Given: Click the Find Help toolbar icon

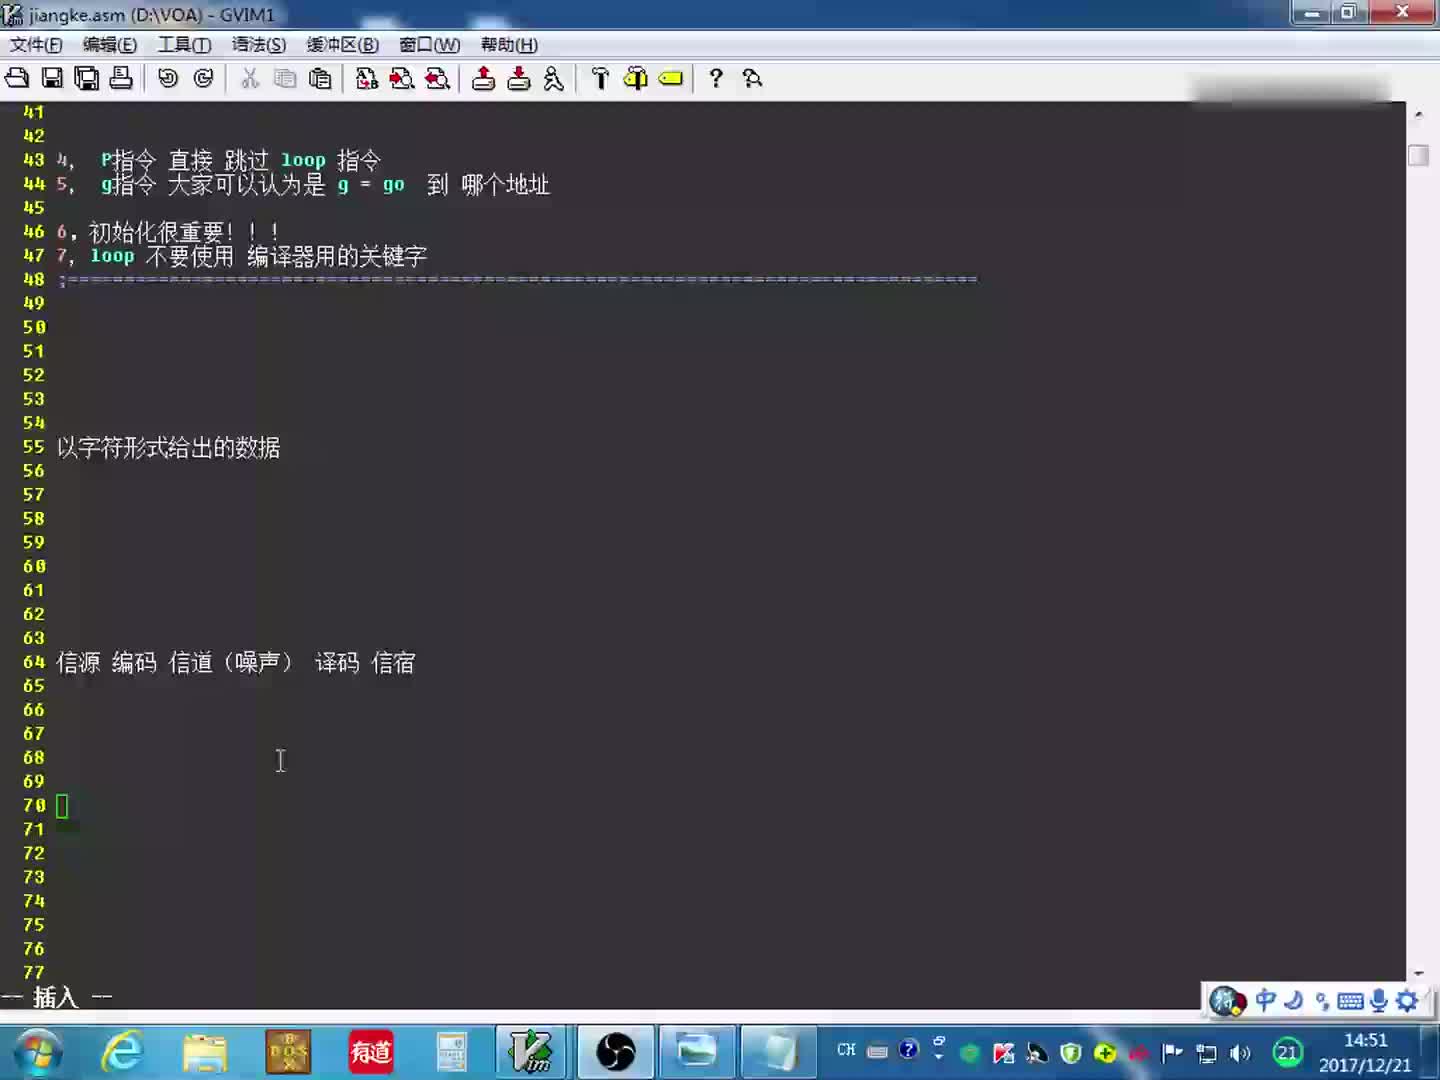Looking at the screenshot, I should tap(752, 78).
